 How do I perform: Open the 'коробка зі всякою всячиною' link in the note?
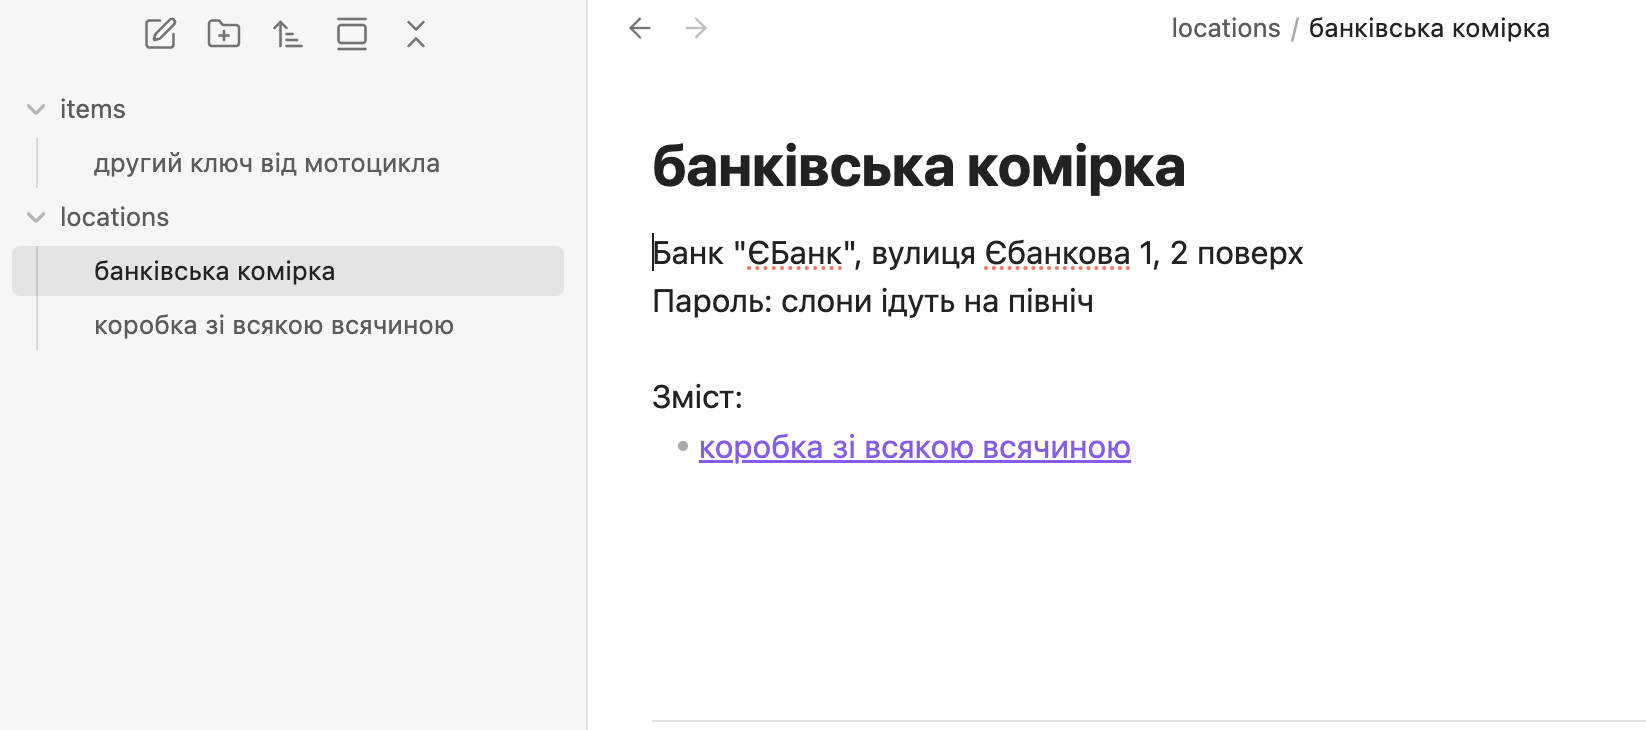click(914, 448)
